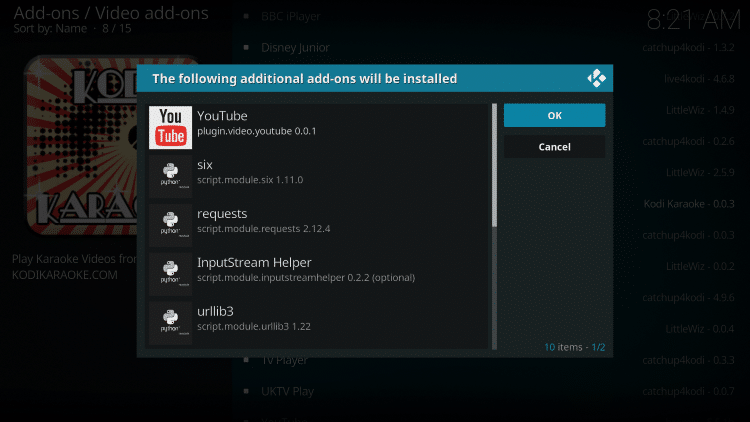Select Disney Junior in background list
Viewport: 750px width, 422px height.
tap(295, 47)
